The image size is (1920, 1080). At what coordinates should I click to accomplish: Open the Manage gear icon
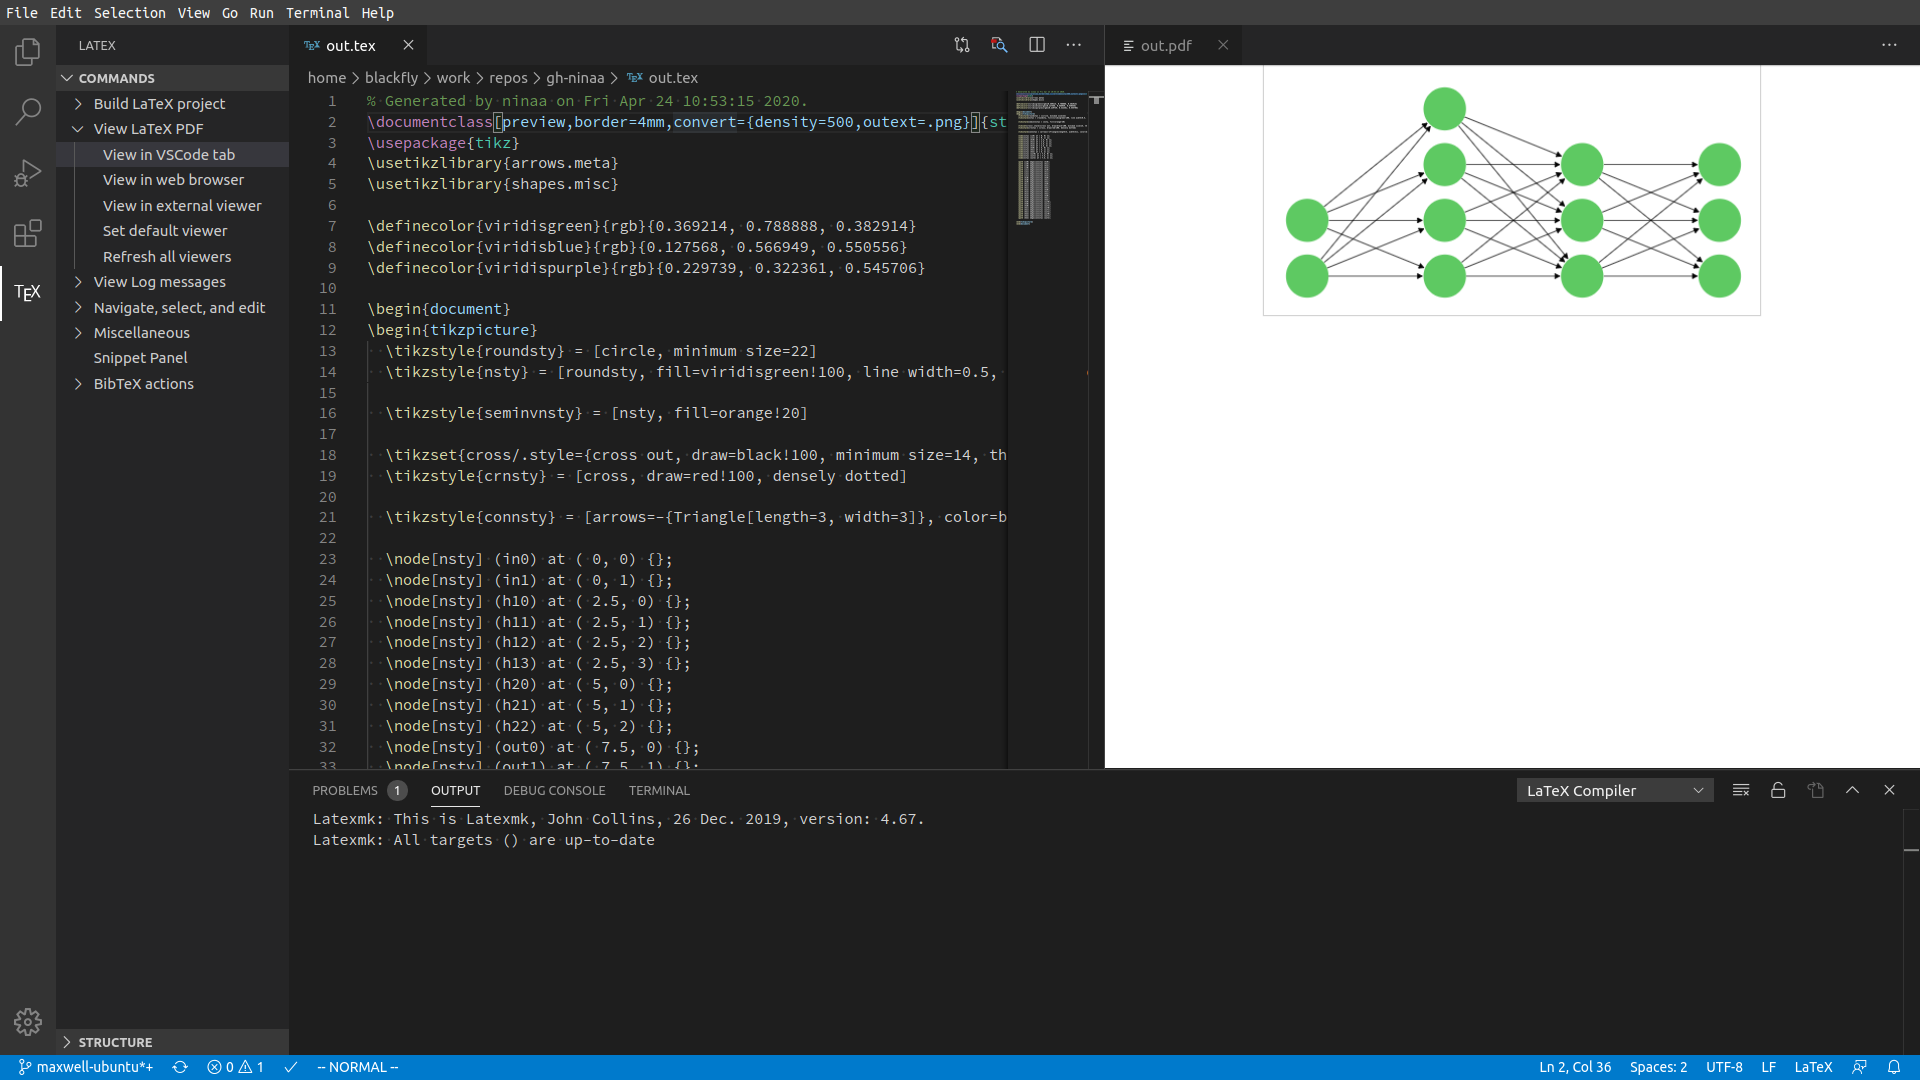28,1021
